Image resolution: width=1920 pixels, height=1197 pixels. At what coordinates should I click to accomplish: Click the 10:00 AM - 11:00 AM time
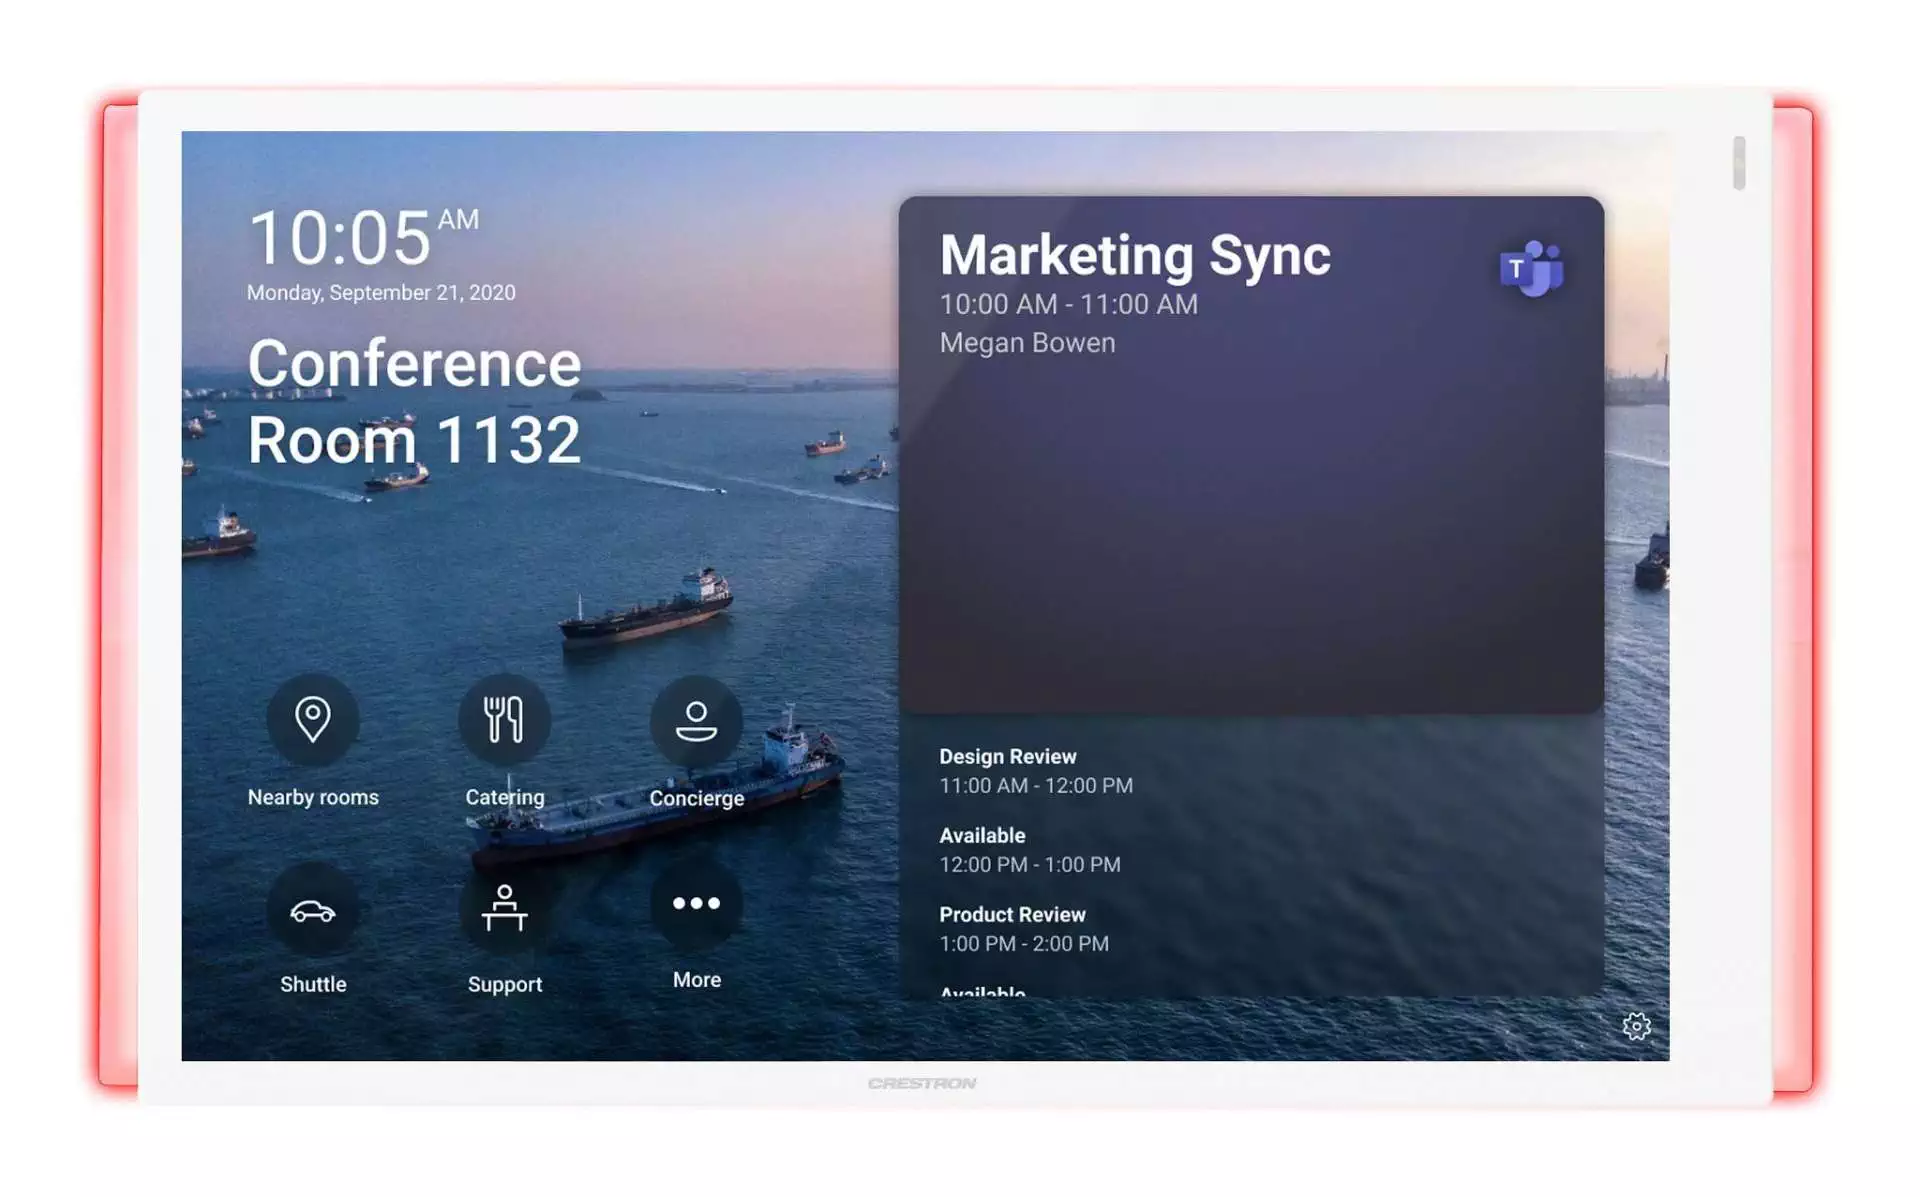(1068, 304)
